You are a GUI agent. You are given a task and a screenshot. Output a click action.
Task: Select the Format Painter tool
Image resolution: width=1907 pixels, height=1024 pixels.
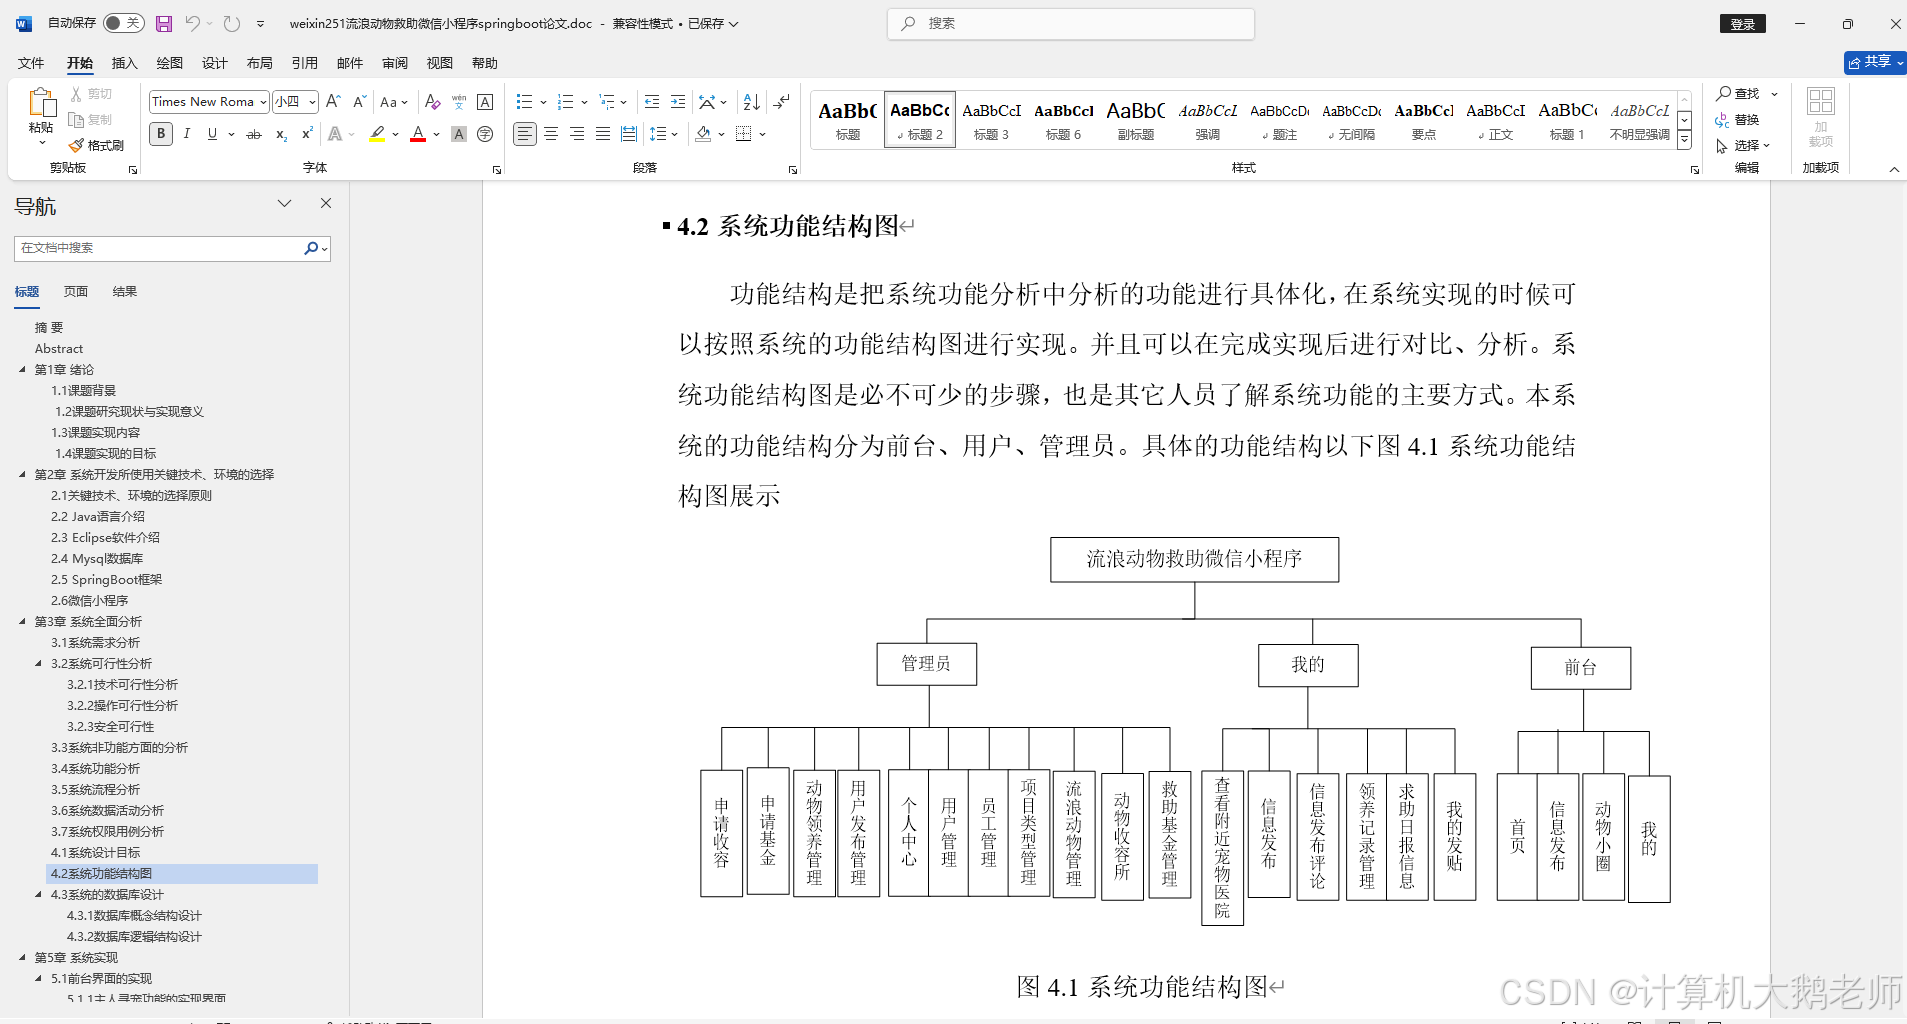point(96,145)
